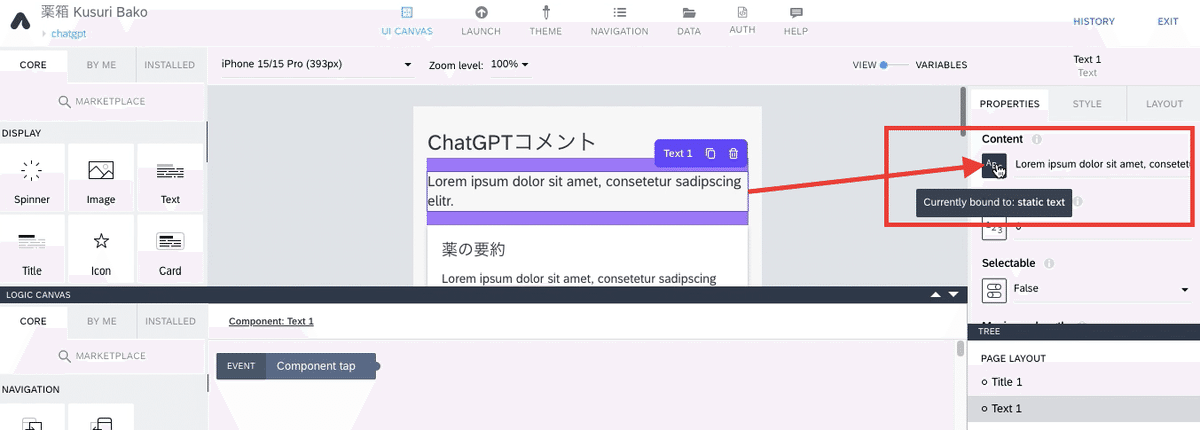Click the Display category header
This screenshot has width=1200, height=430.
click(x=20, y=133)
